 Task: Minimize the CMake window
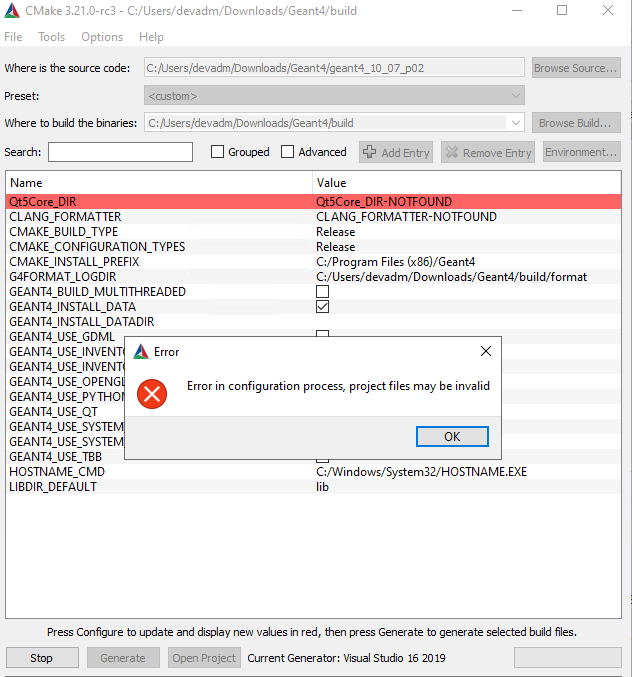pyautogui.click(x=517, y=10)
